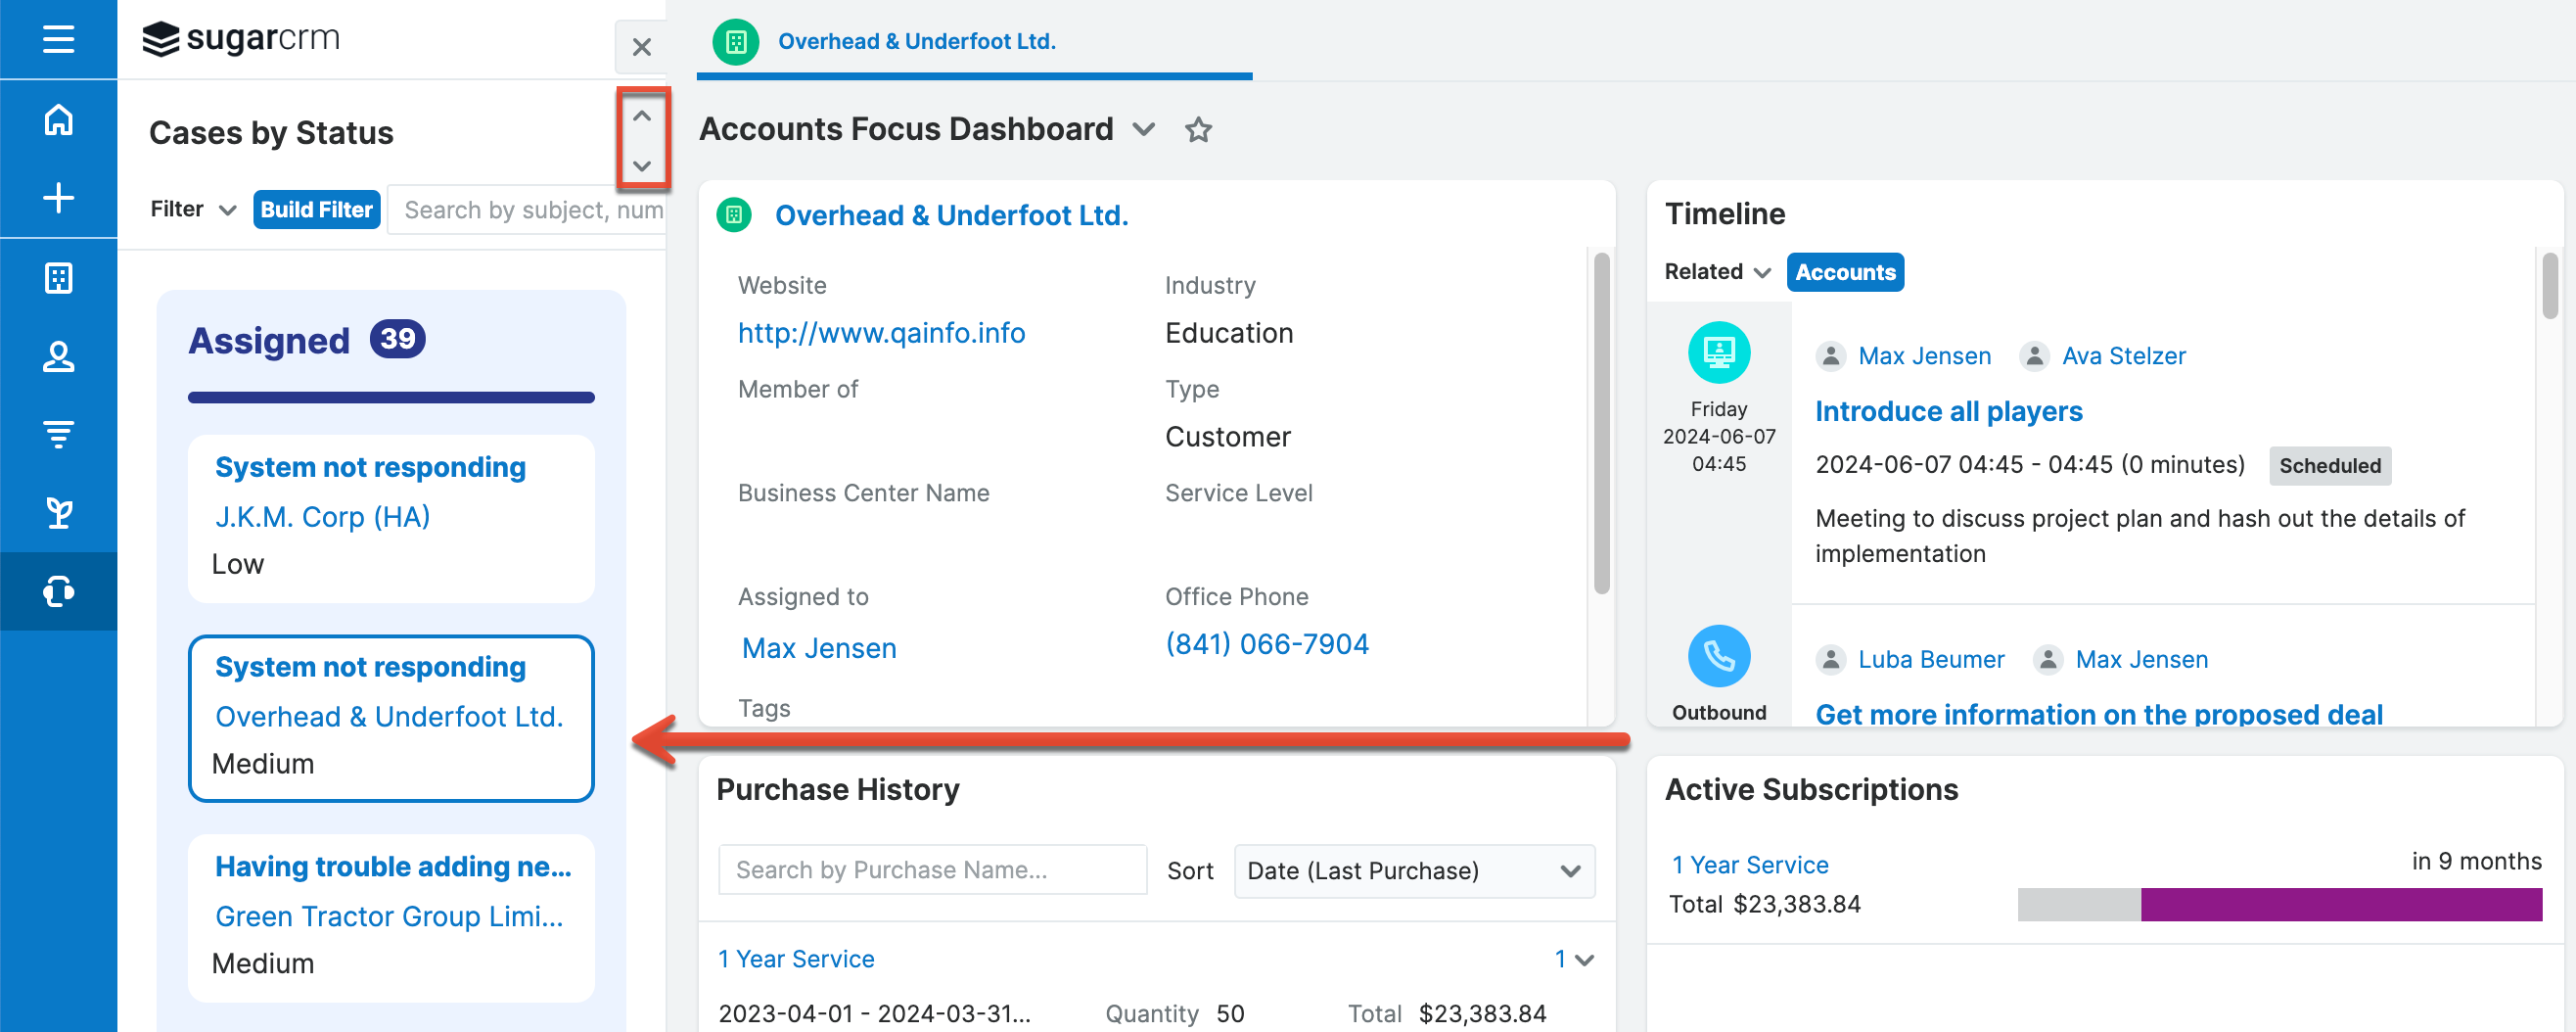
Task: Expand the Filter dropdown
Action: click(193, 209)
